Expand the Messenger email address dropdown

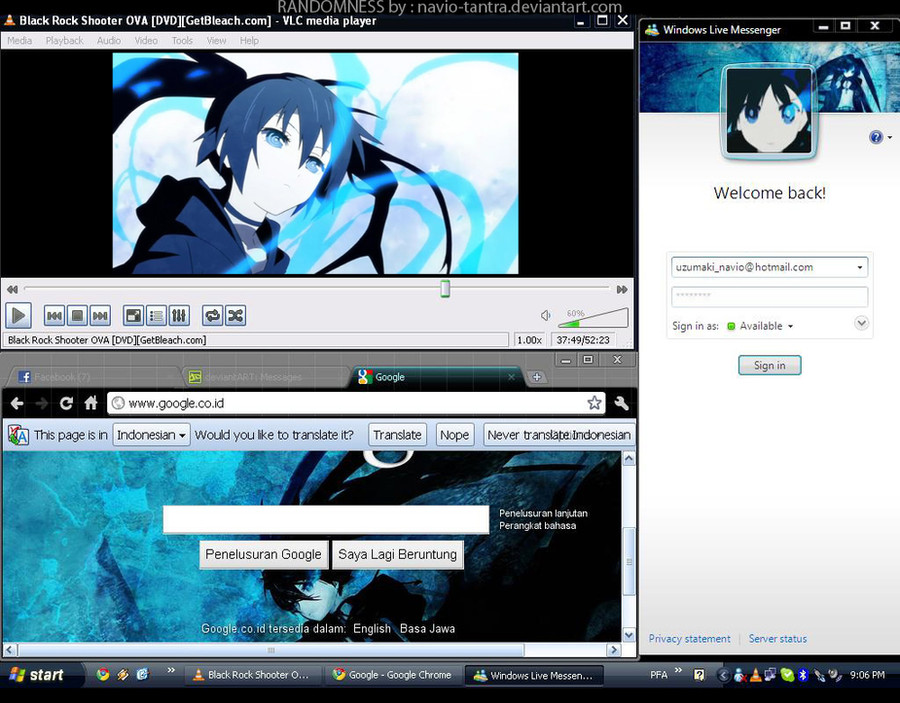coord(859,267)
